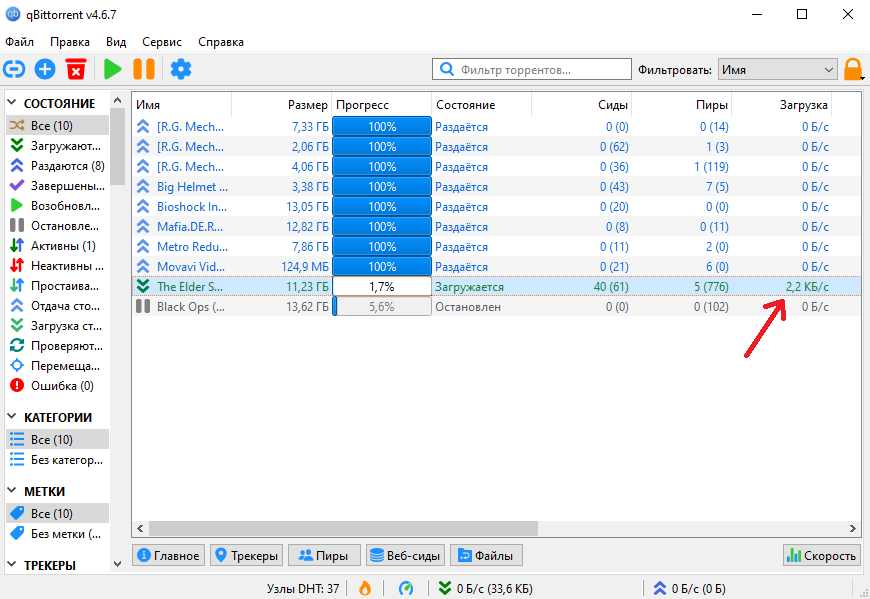
Task: Select the Загружаются status filter
Action: coord(58,146)
